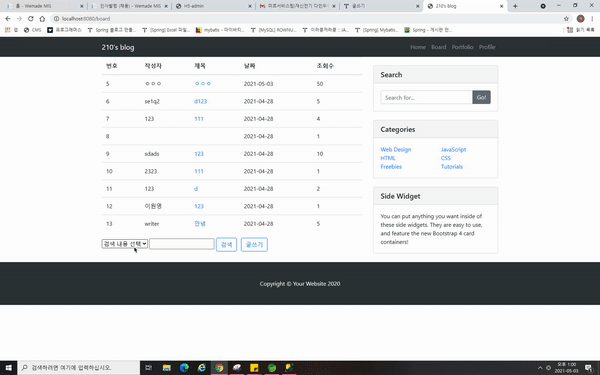Image resolution: width=600 pixels, height=375 pixels.
Task: Open Board in the navbar
Action: coord(439,47)
